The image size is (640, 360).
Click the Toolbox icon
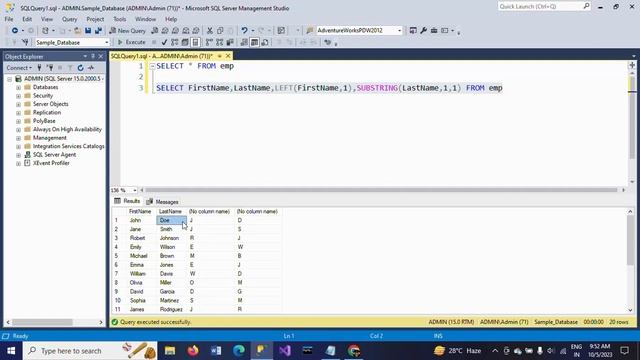434,31
